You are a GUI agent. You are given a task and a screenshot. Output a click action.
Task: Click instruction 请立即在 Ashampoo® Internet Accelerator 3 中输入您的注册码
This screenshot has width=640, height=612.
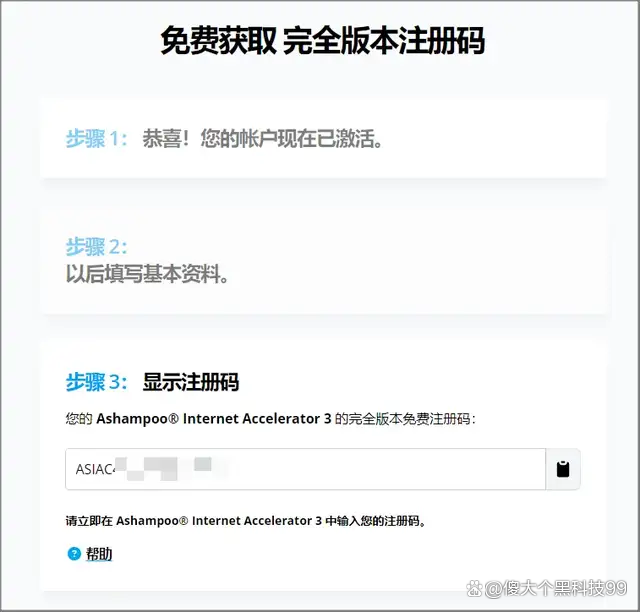[246, 521]
